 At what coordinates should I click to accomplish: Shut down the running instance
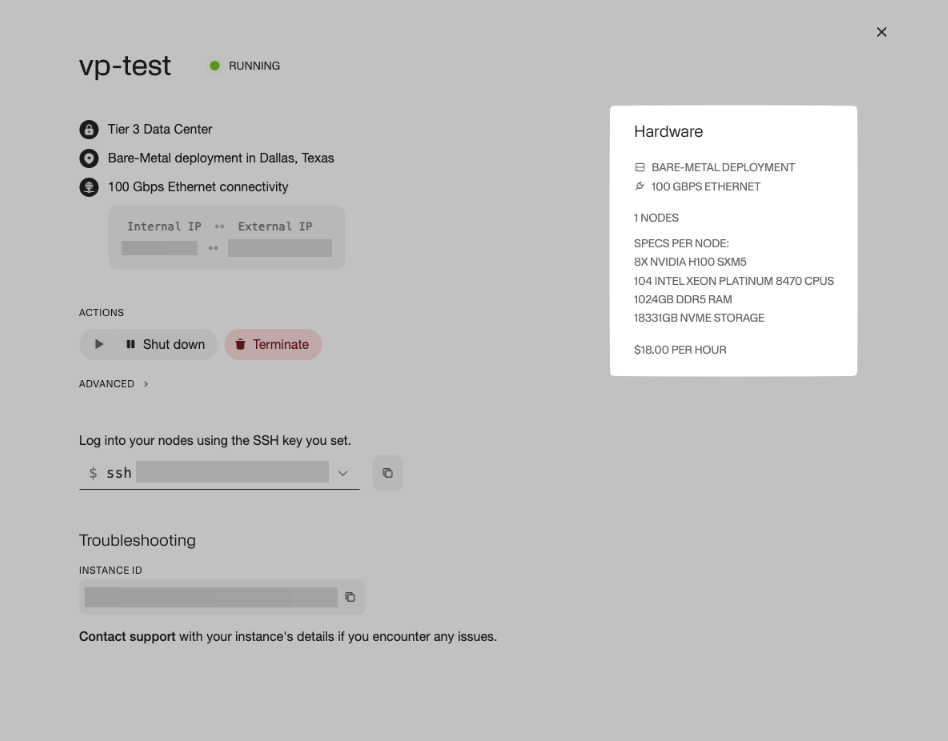(x=164, y=344)
